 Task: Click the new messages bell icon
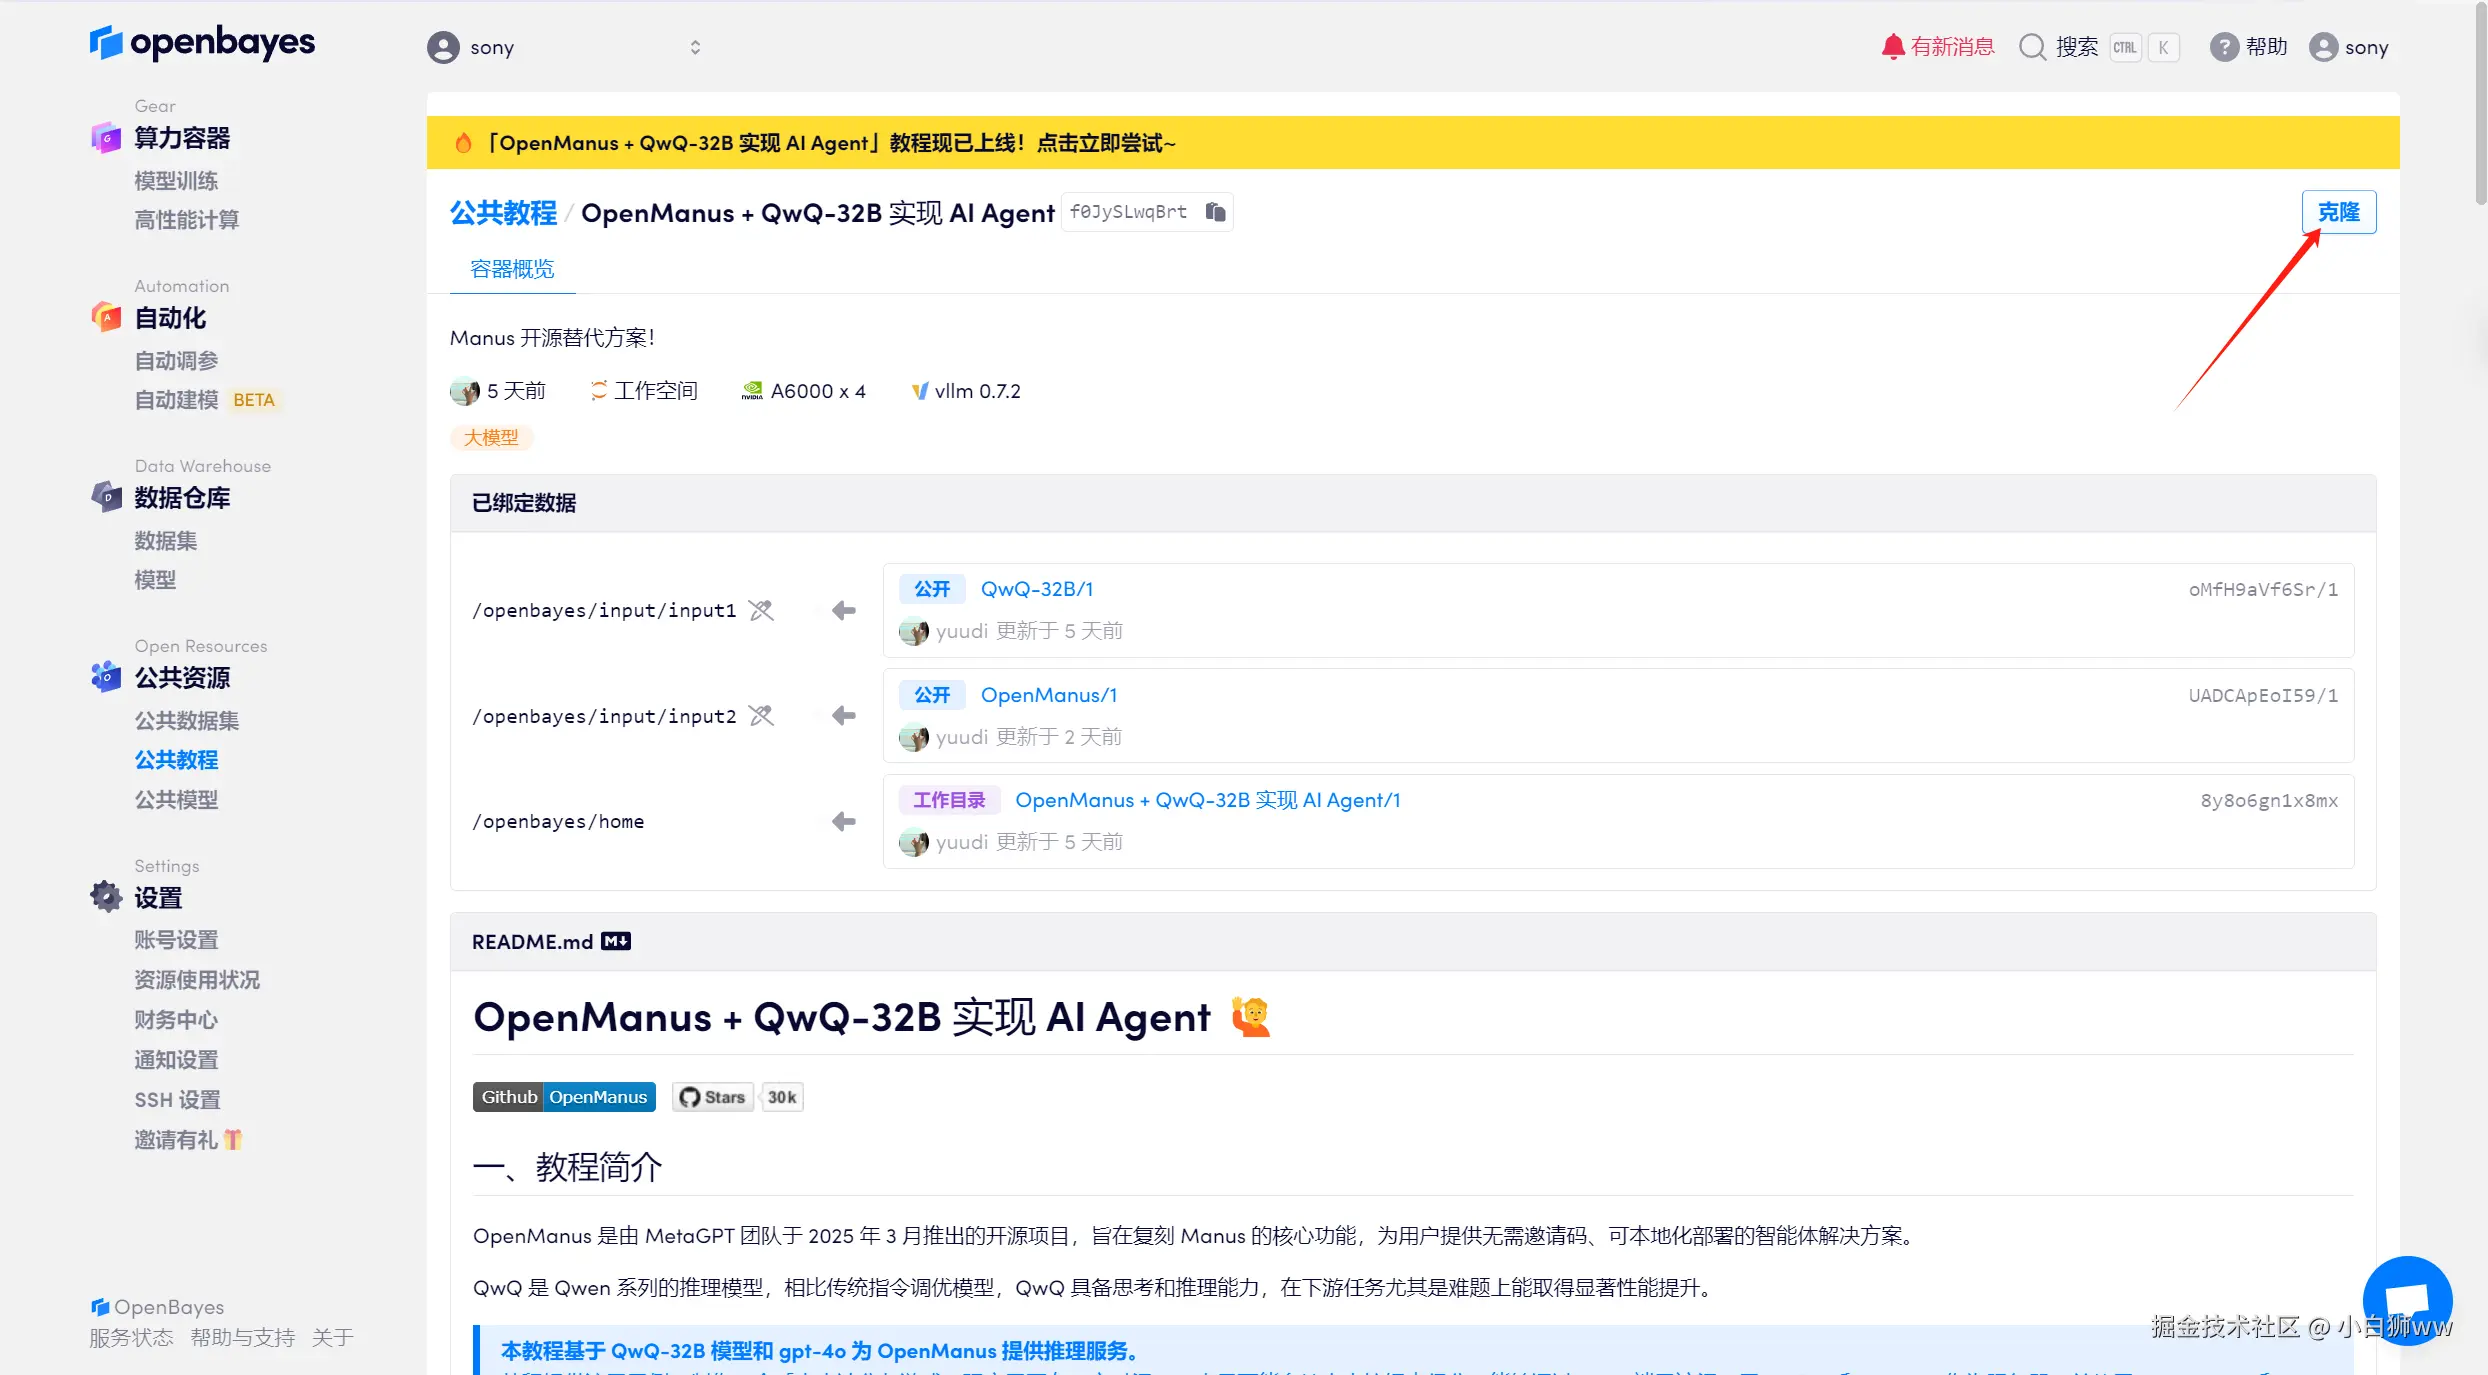(1892, 47)
